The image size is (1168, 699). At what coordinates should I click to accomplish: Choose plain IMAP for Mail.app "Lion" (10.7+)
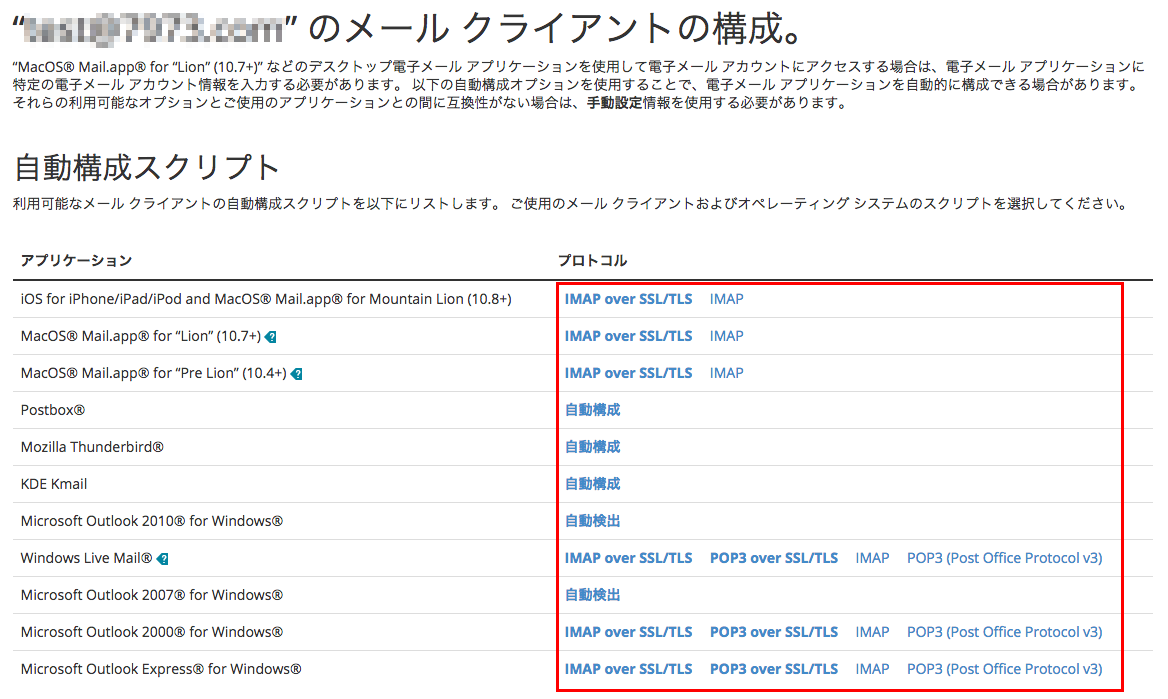click(726, 336)
